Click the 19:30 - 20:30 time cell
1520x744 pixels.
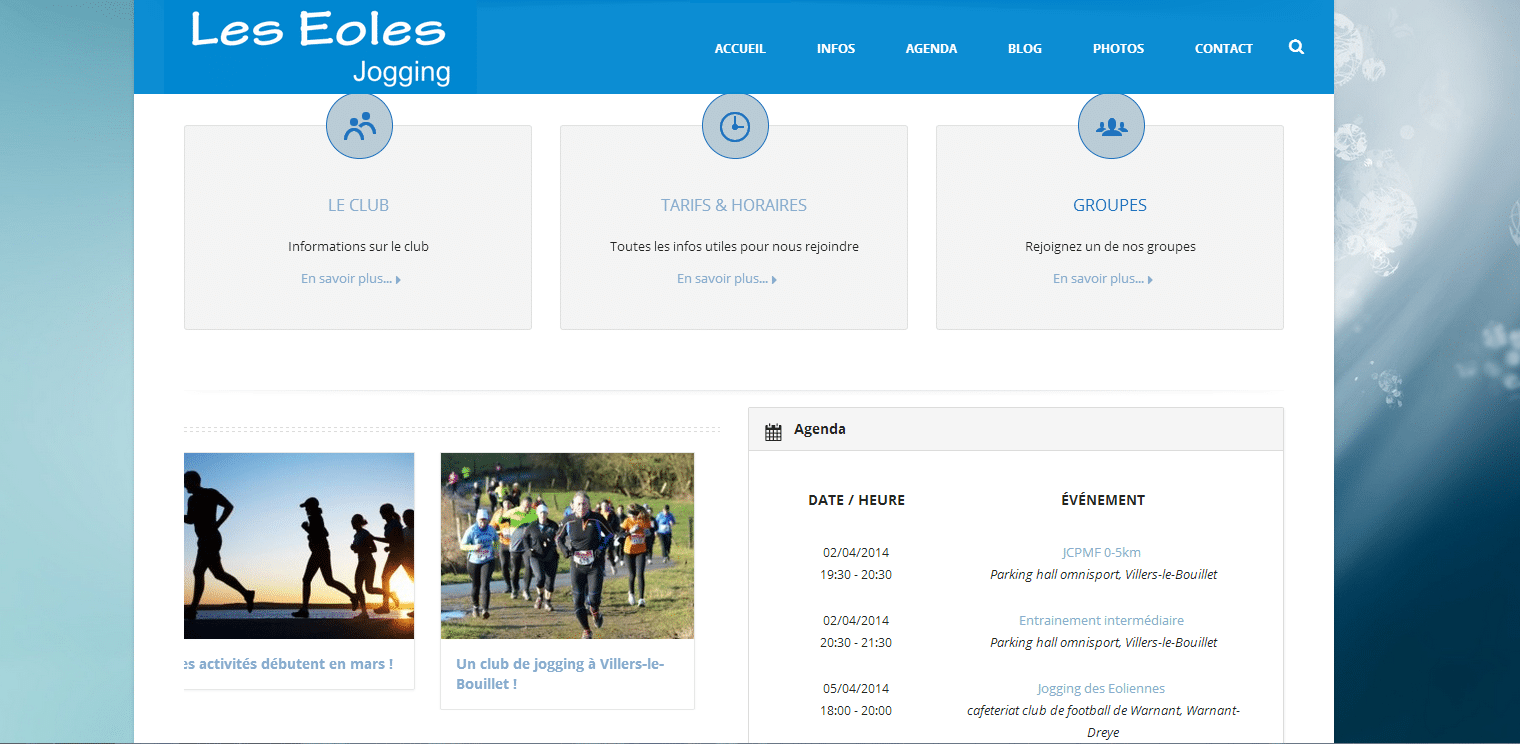click(x=856, y=575)
